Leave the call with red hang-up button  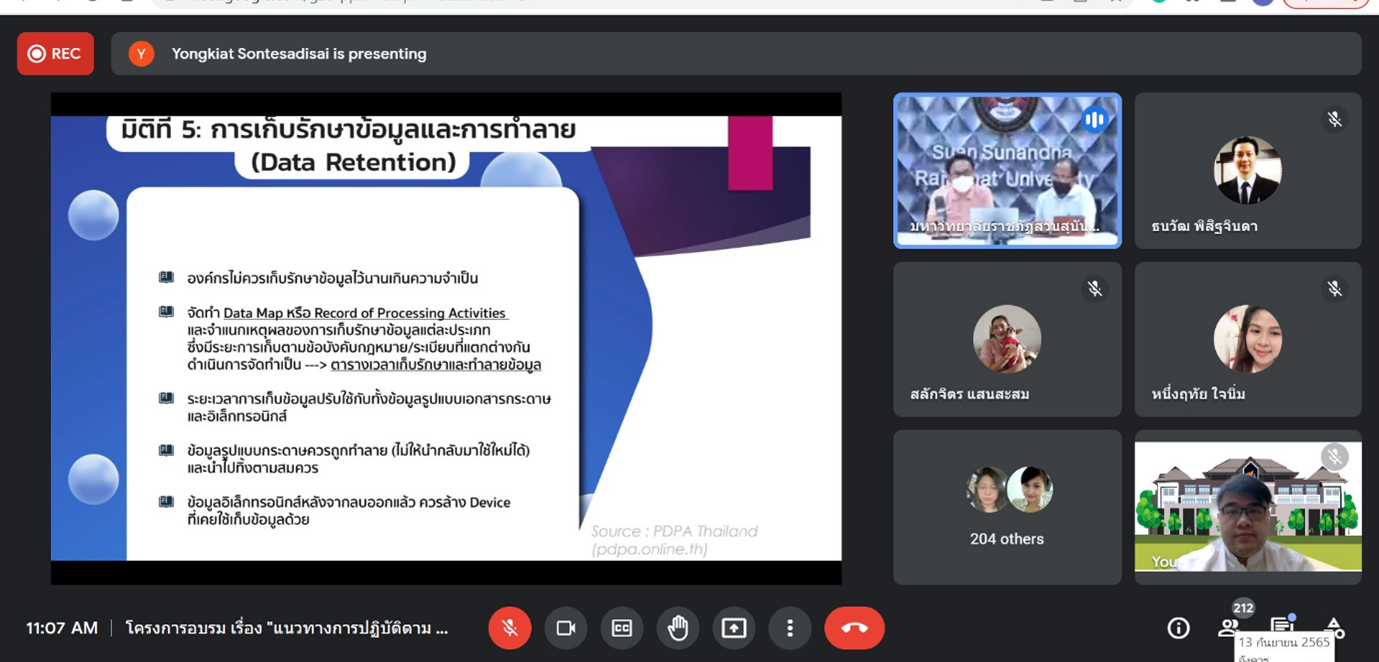(x=854, y=628)
